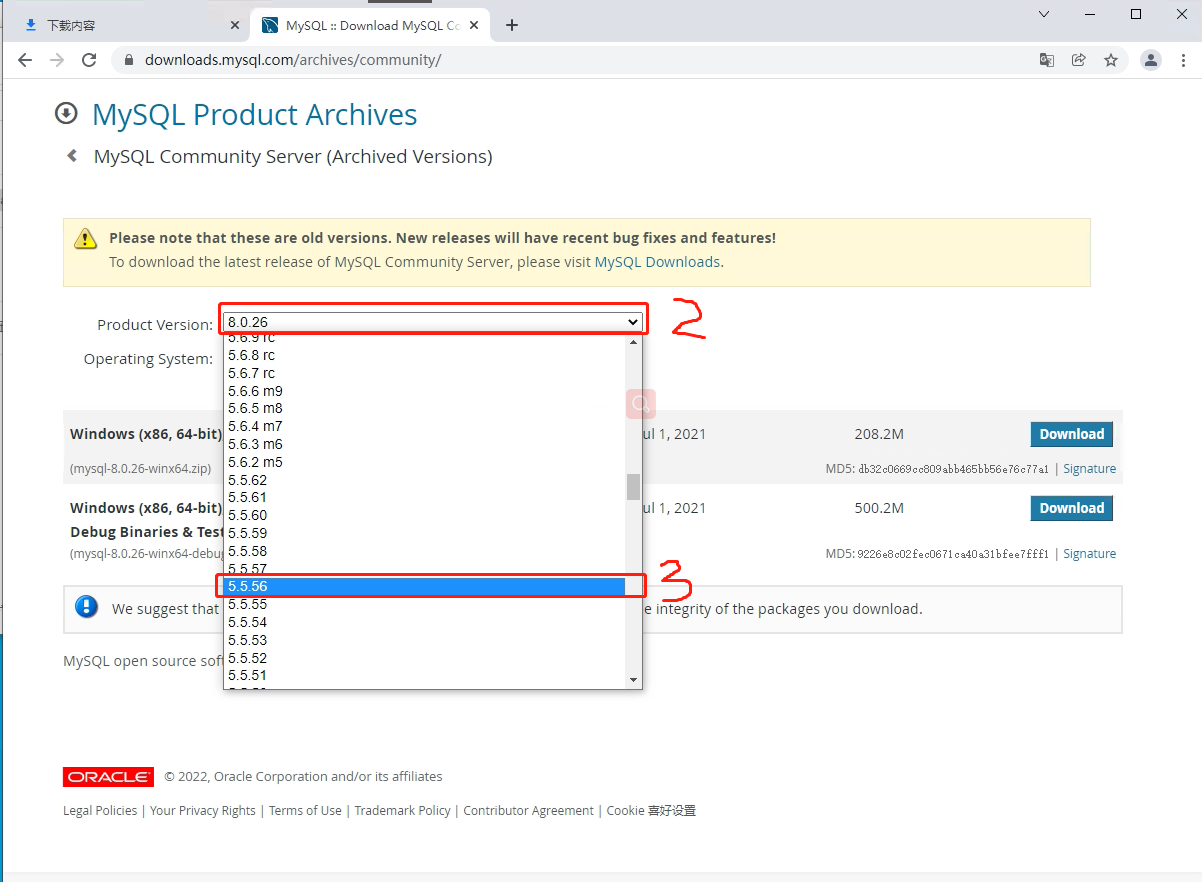Viewport: 1202px width, 882px height.
Task: Select version 5.5.55 in list
Action: 425,604
